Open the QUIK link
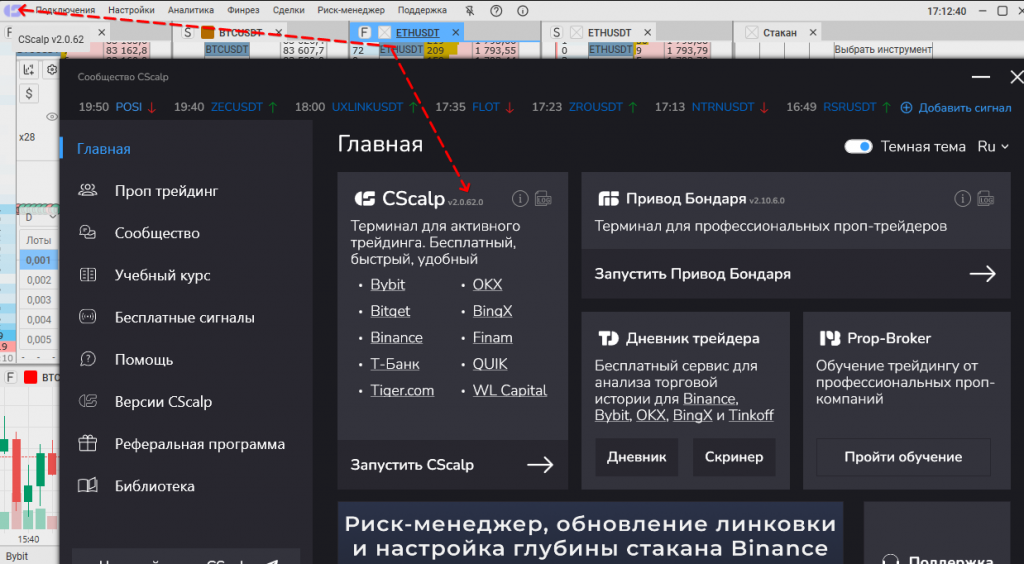1024x564 pixels. pos(490,364)
